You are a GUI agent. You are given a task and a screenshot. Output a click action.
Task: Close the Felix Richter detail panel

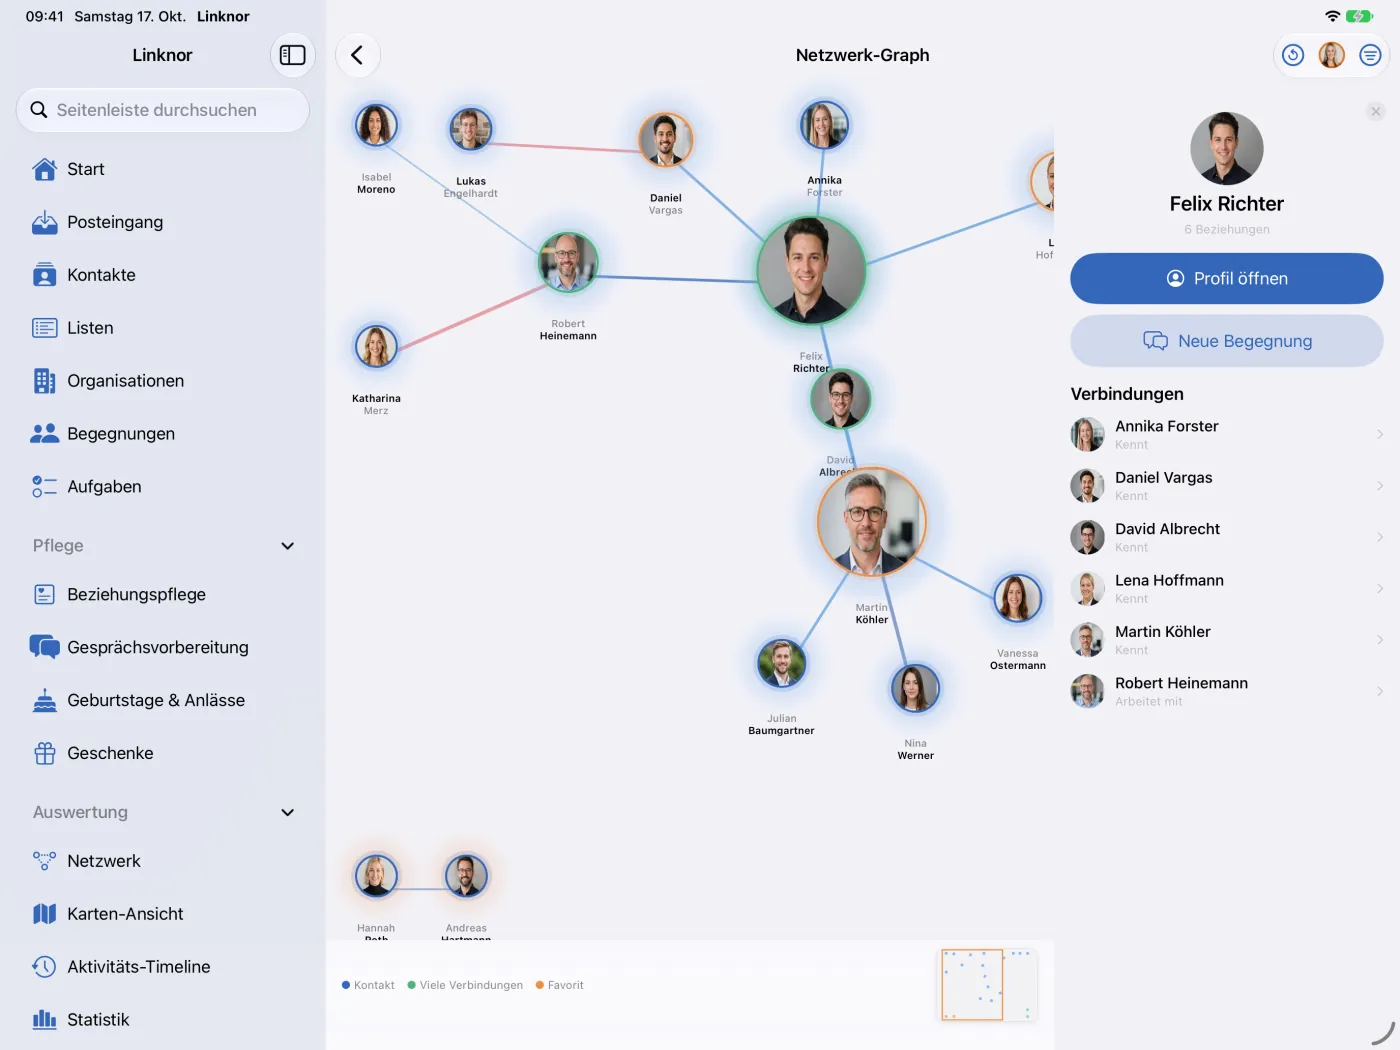click(x=1376, y=111)
